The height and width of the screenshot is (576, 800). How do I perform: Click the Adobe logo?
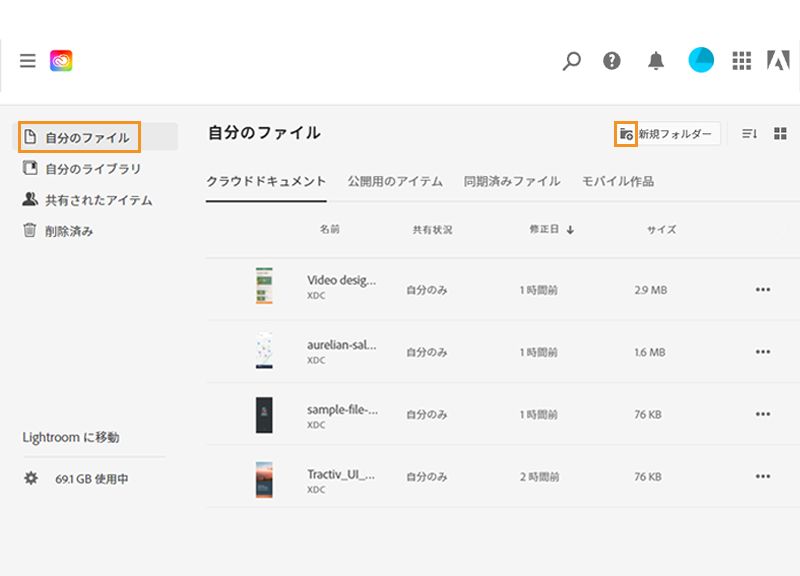(779, 61)
